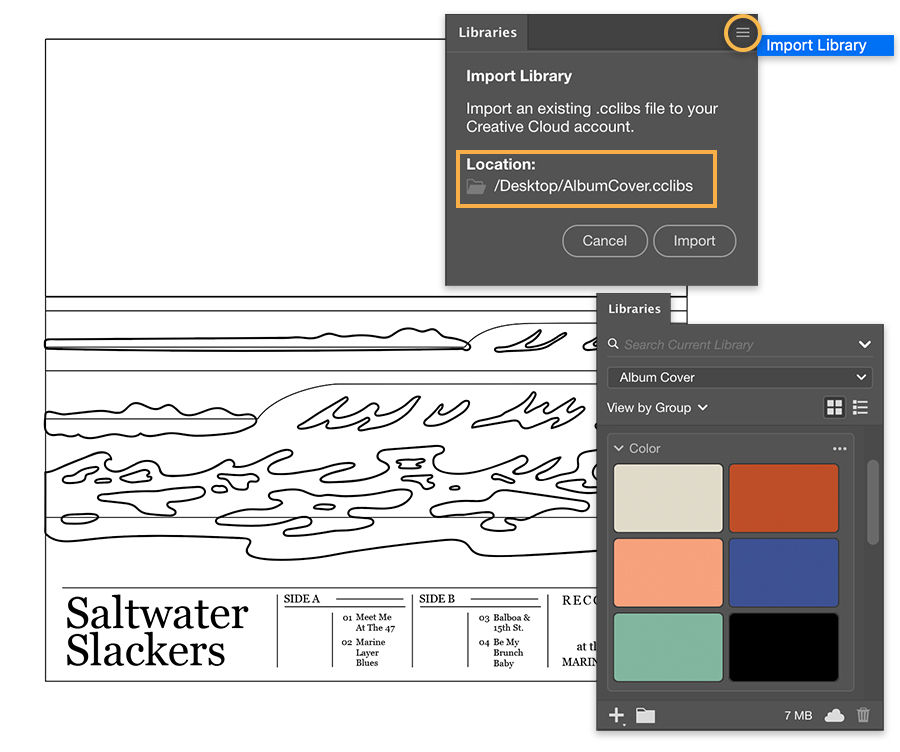
Task: Switch to list view of library items
Action: (859, 407)
